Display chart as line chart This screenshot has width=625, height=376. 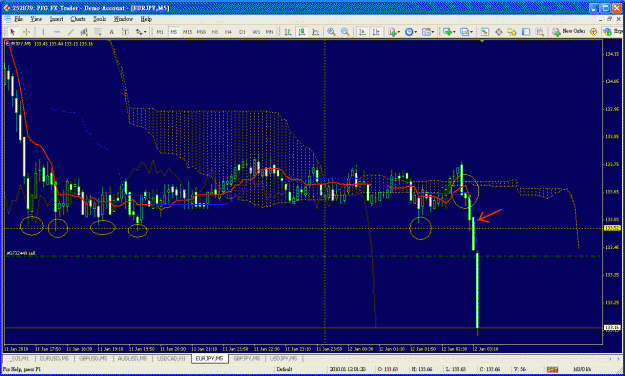coord(315,32)
